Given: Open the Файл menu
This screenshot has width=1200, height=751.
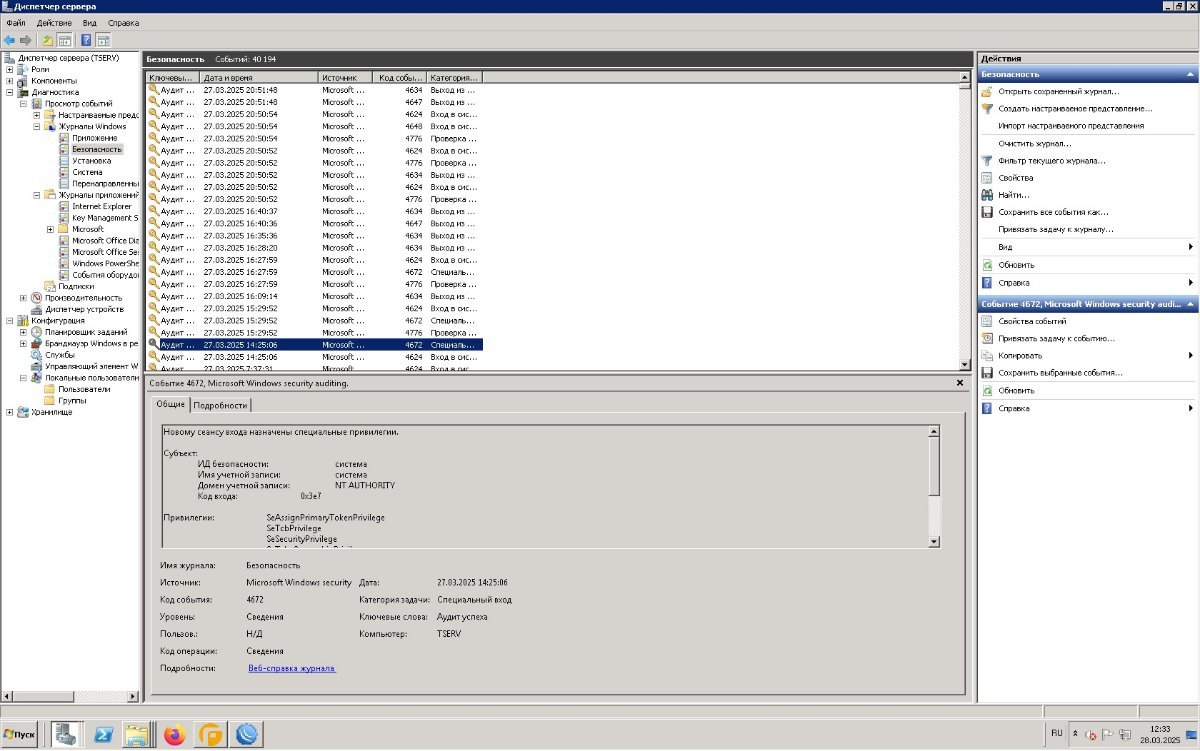Looking at the screenshot, I should (15, 22).
